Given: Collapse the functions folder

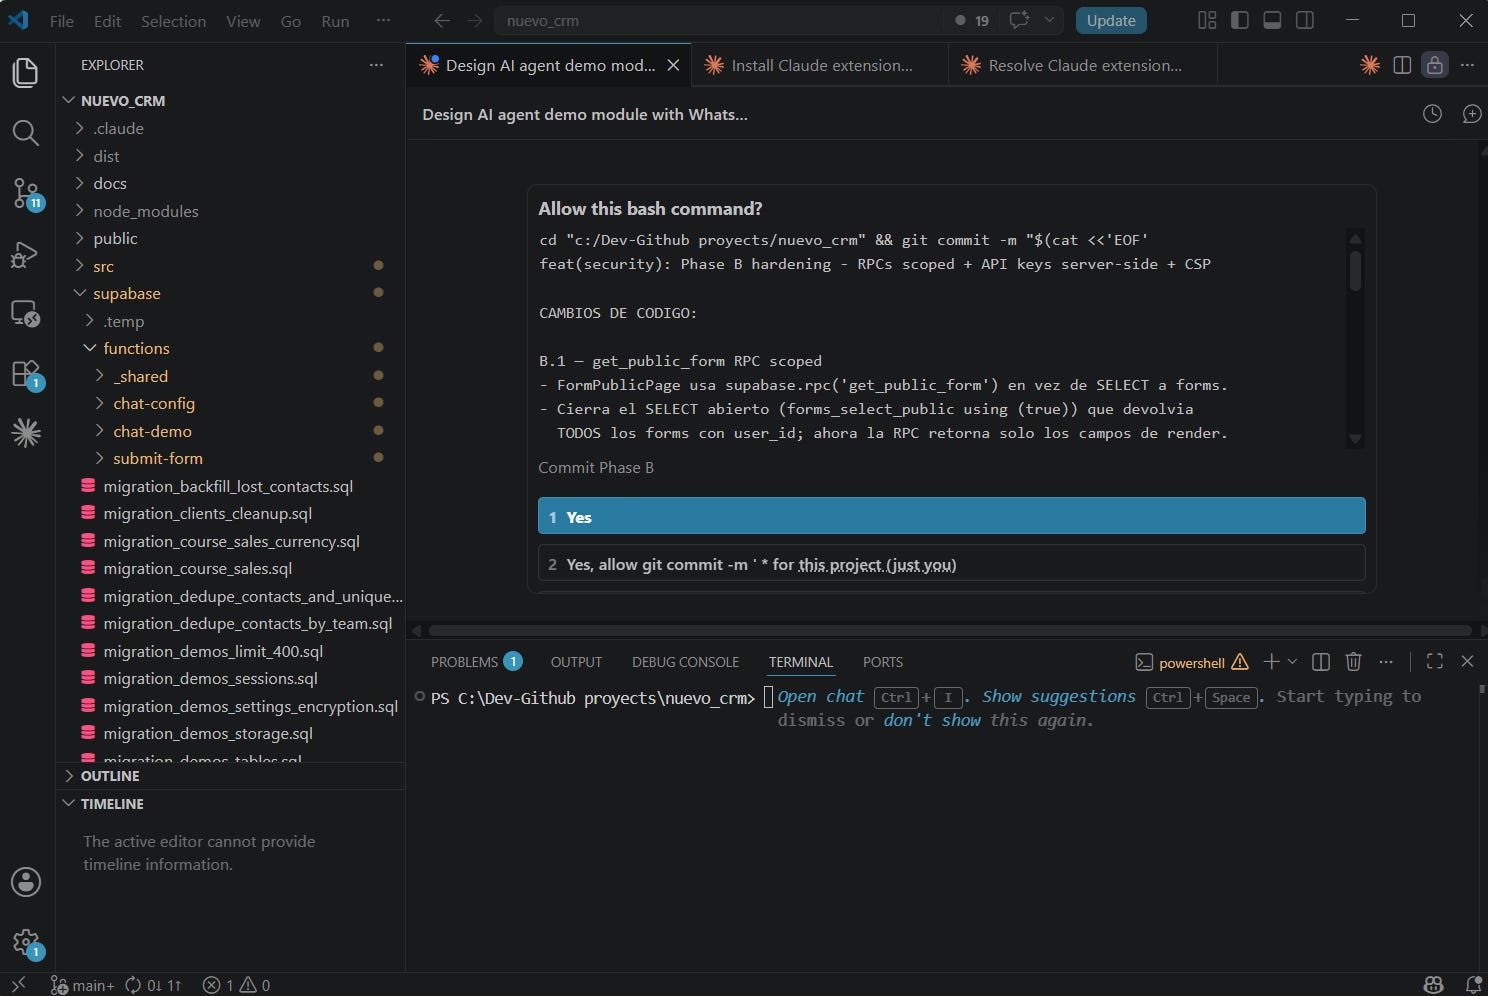Looking at the screenshot, I should coord(90,348).
